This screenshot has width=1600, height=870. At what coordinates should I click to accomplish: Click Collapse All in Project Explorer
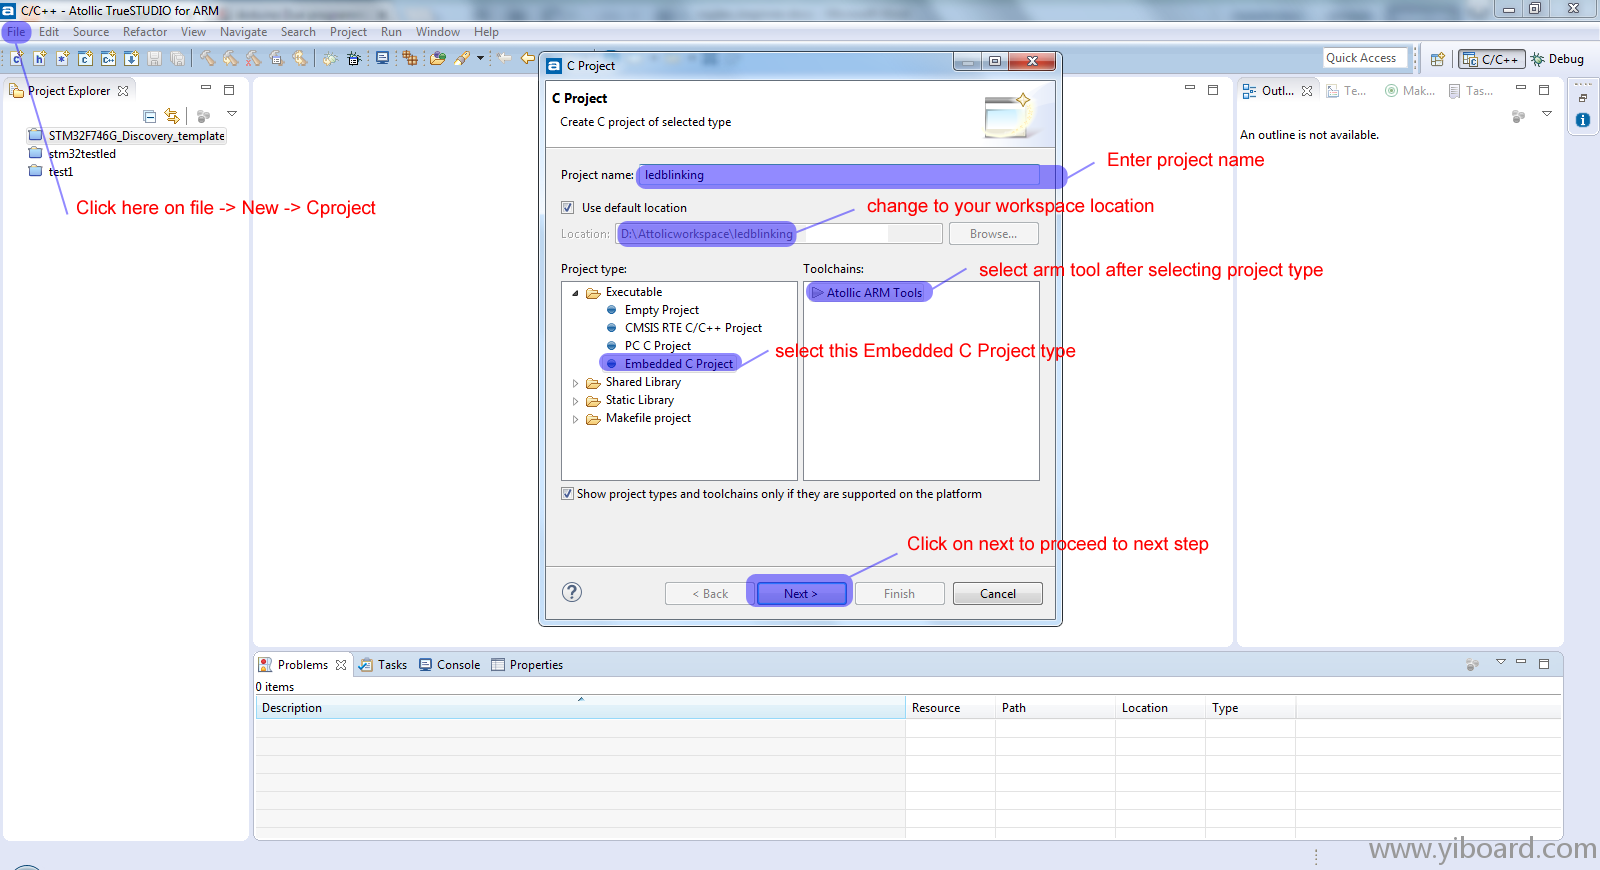pyautogui.click(x=150, y=116)
